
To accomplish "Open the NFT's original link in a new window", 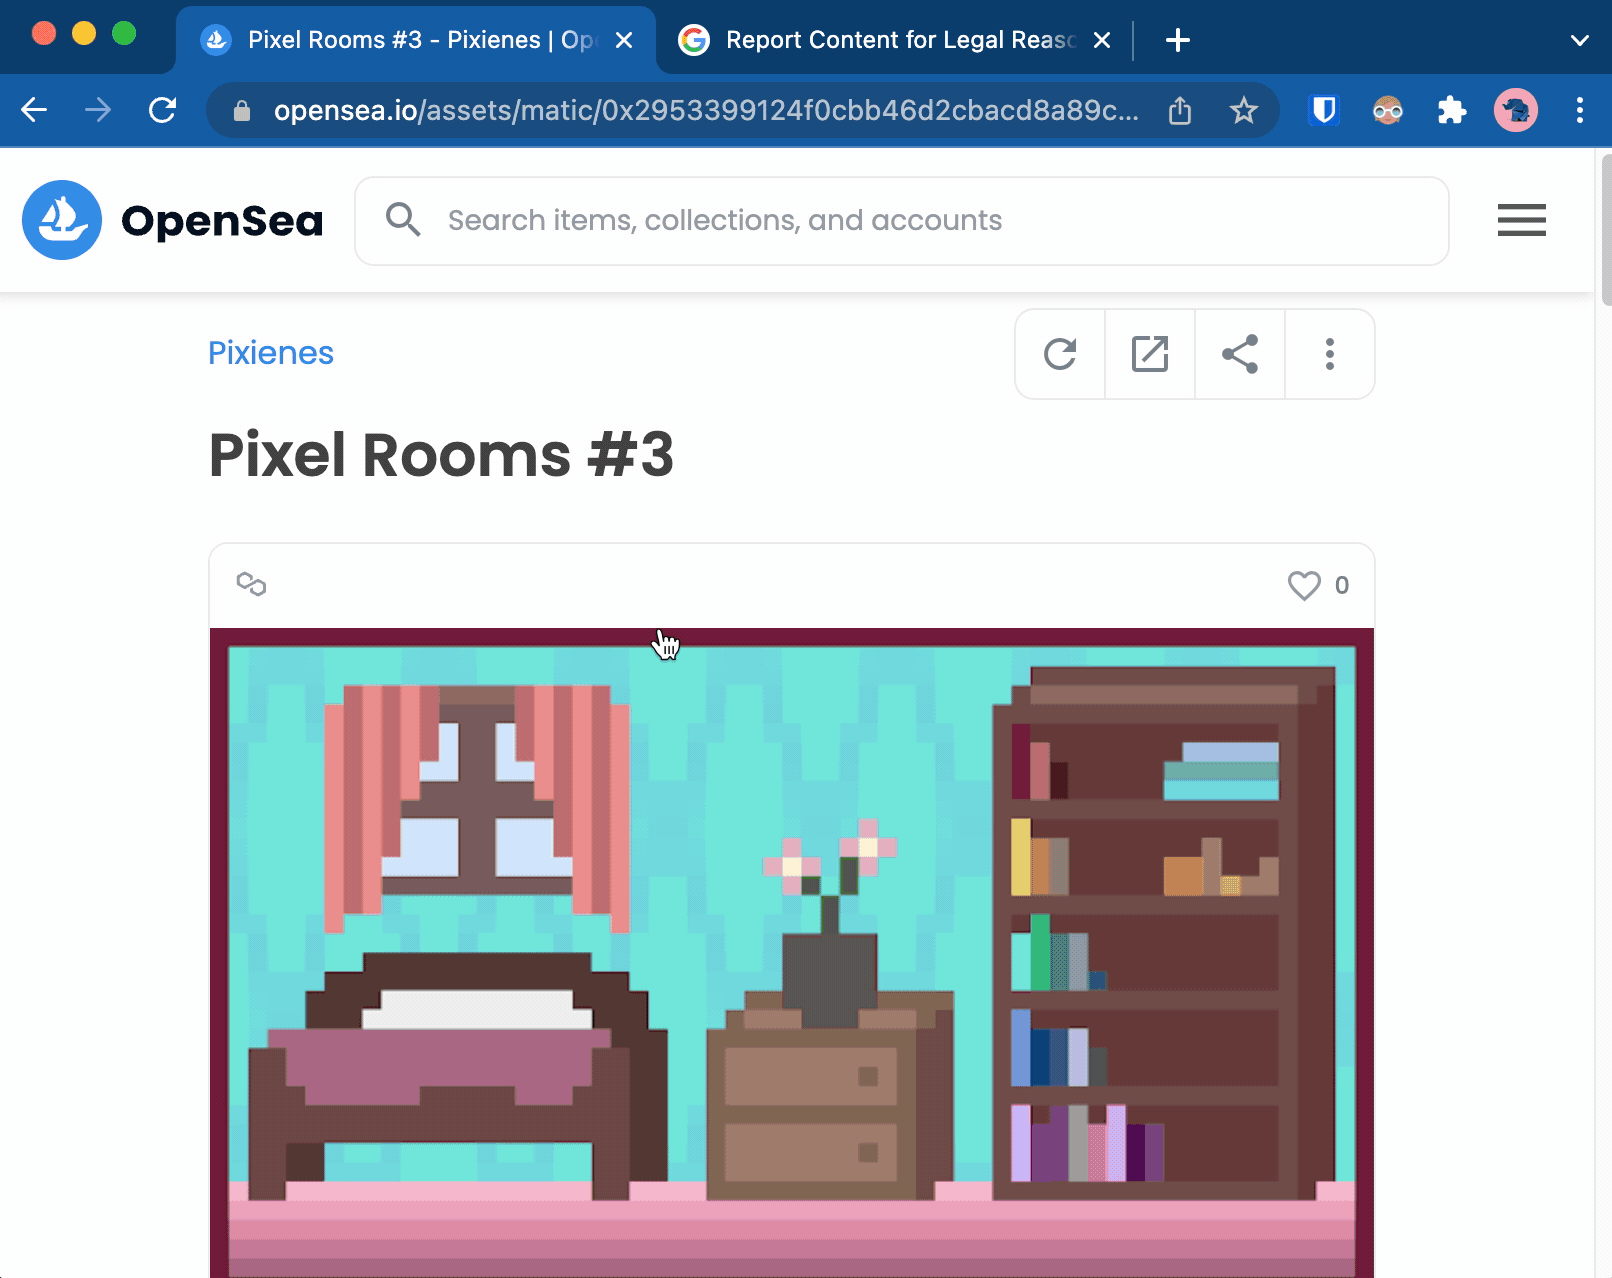I will (x=1150, y=354).
